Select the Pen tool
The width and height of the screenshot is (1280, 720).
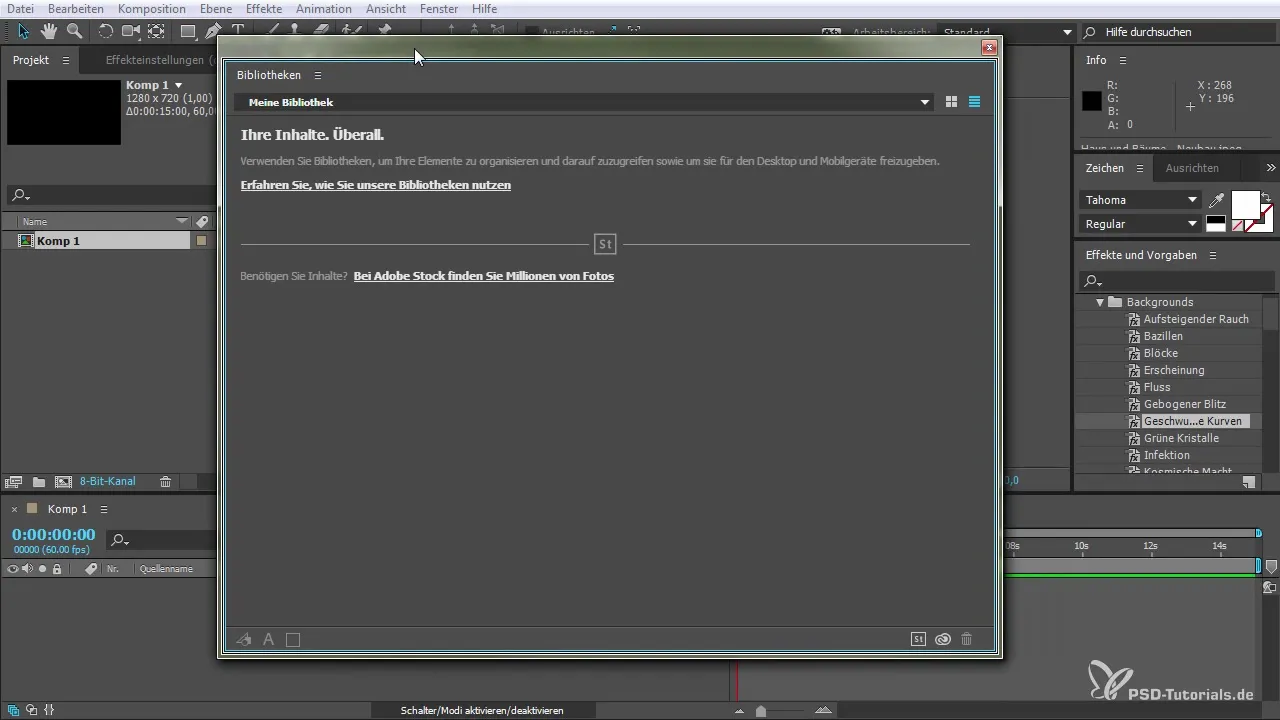[x=213, y=31]
